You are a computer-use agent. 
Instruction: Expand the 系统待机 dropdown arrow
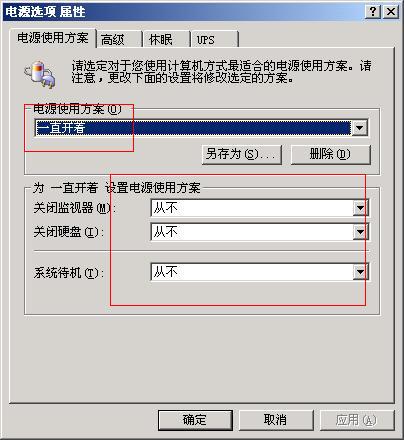click(360, 272)
